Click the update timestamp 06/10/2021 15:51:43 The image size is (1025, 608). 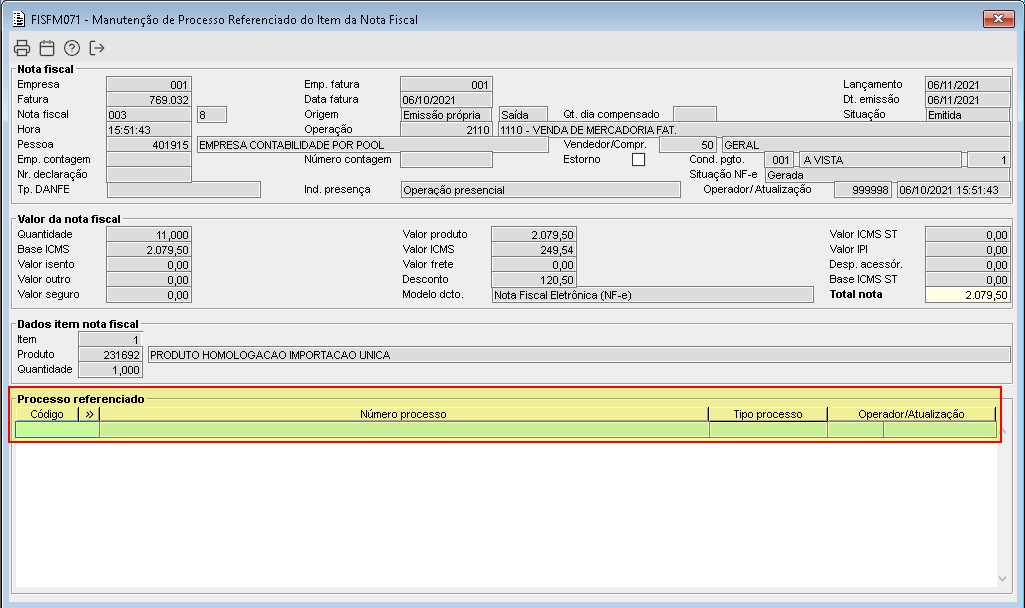coord(953,190)
